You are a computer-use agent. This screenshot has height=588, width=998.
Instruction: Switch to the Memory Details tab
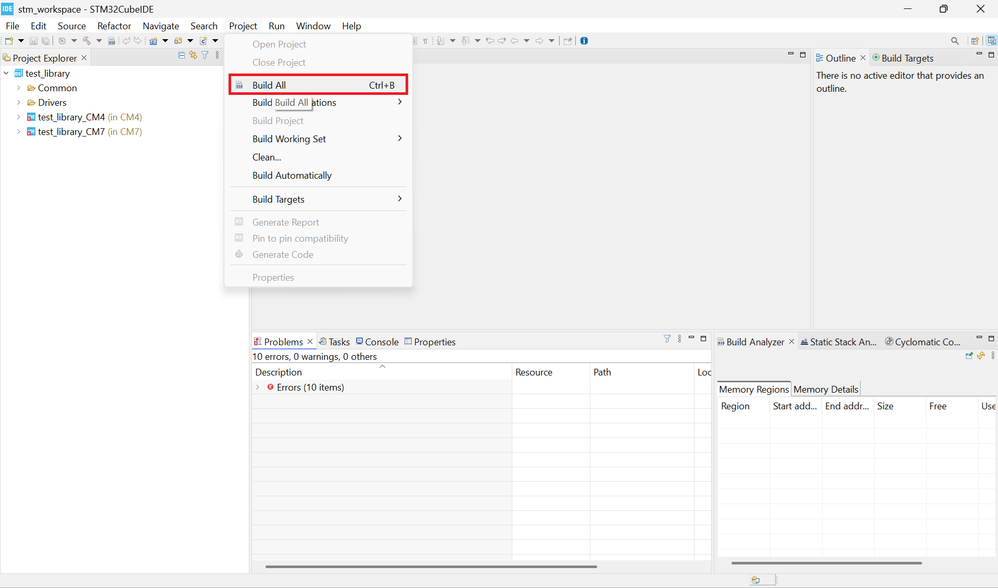[826, 389]
